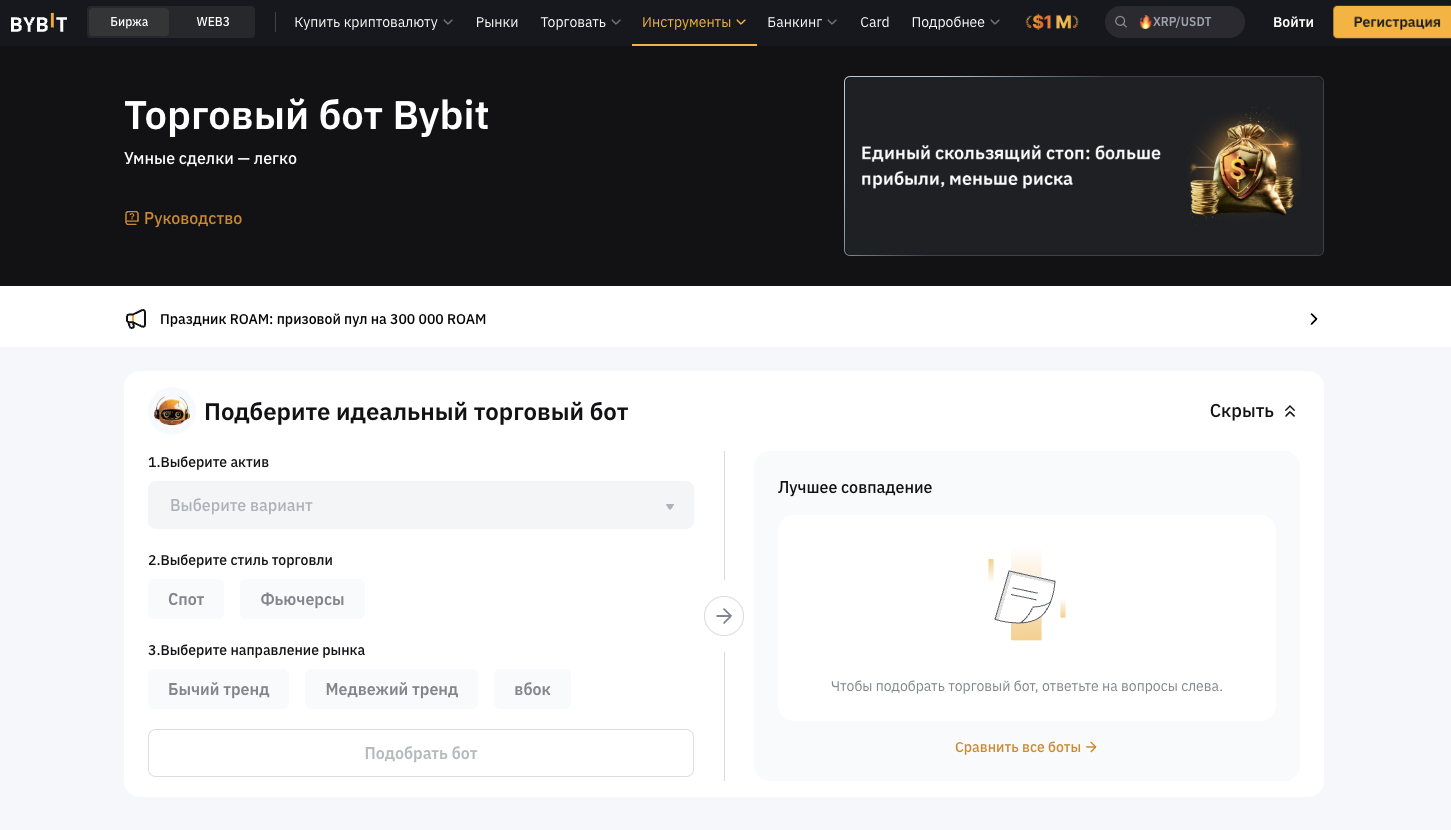Click the 3.Выберите направление рынка label
The height and width of the screenshot is (830, 1451).
[256, 650]
